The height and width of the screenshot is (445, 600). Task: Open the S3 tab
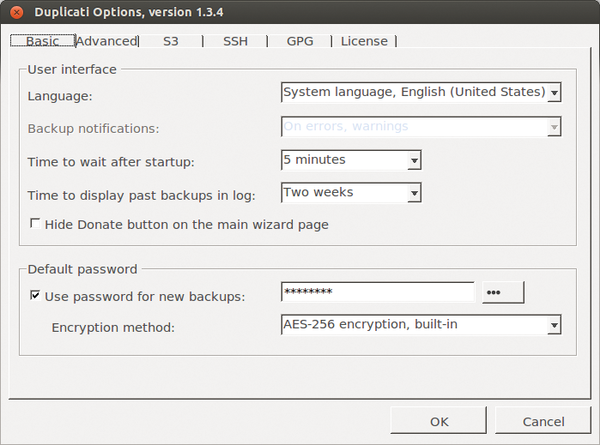[x=171, y=41]
